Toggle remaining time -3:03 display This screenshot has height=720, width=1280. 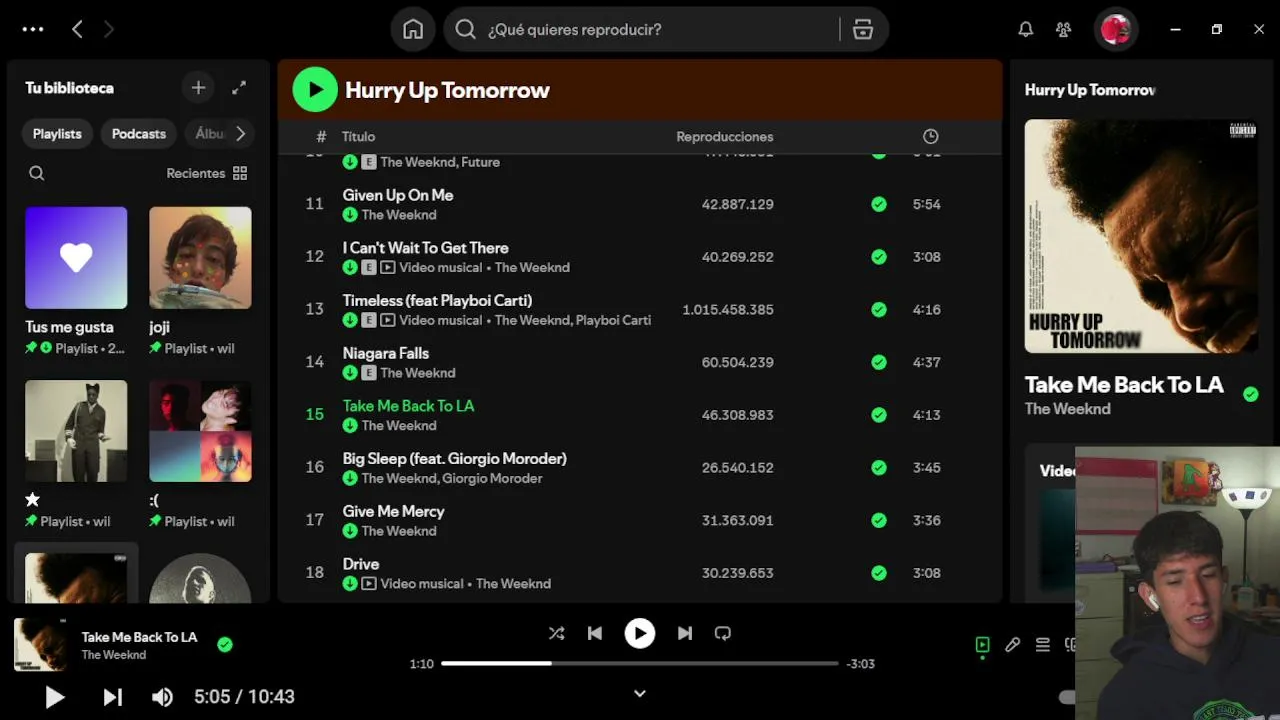pyautogui.click(x=860, y=663)
